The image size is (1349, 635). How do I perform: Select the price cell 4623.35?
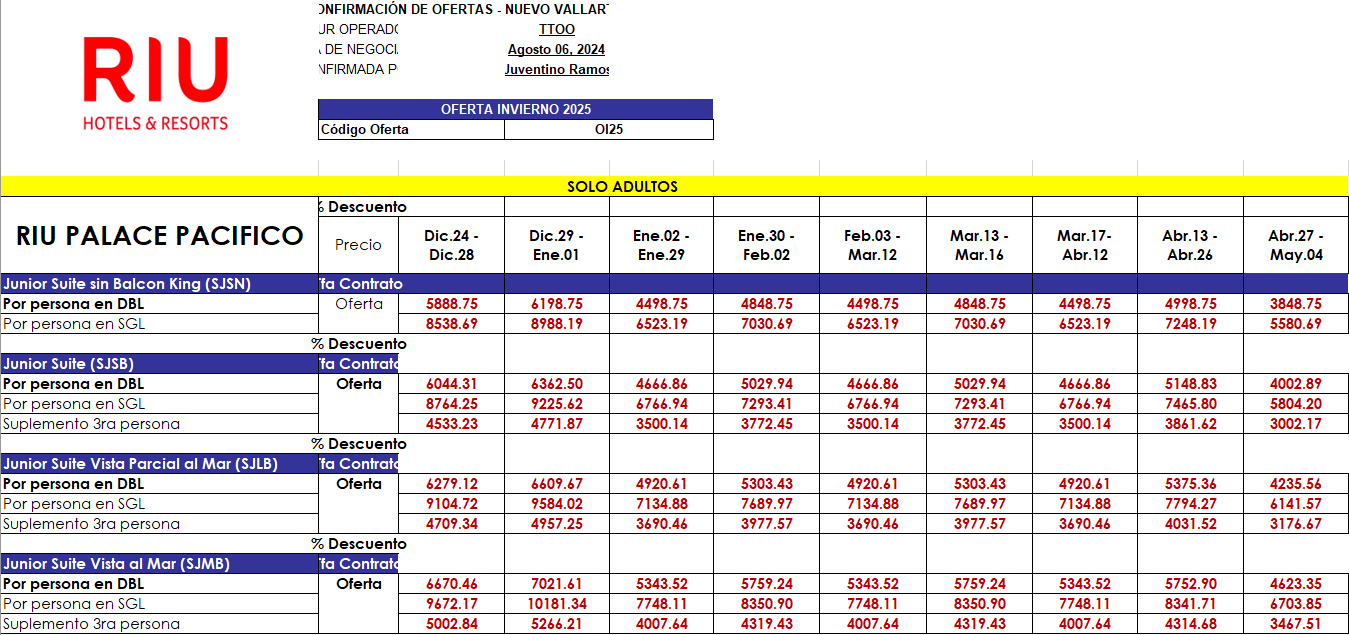pos(1295,584)
